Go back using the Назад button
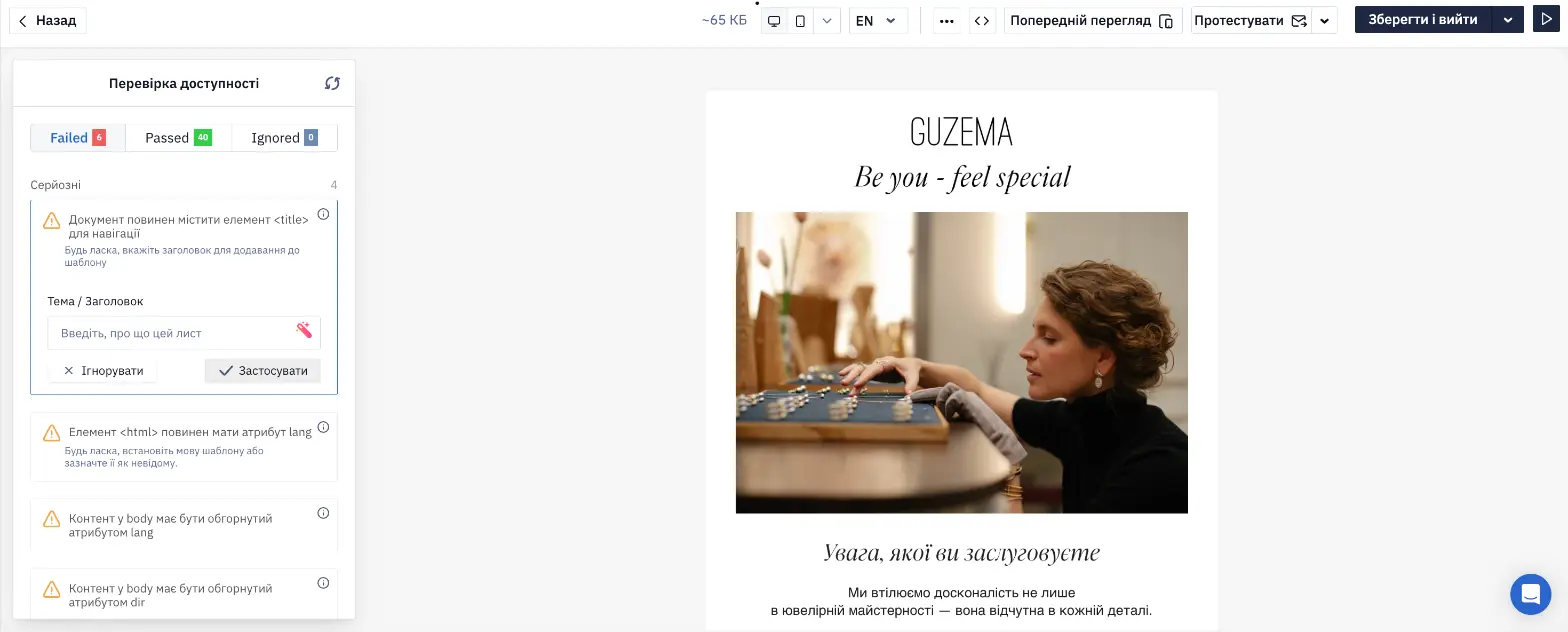This screenshot has height=632, width=1568. tap(48, 20)
